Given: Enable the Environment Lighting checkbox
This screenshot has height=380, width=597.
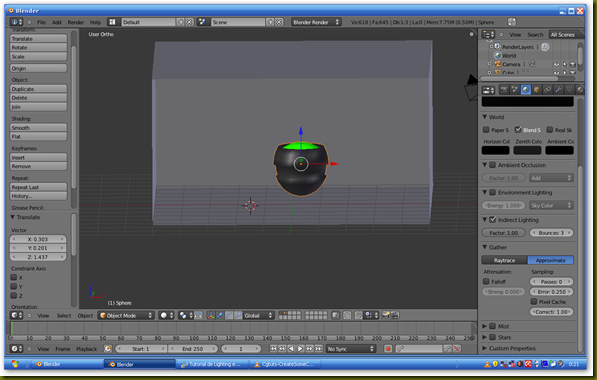Looking at the screenshot, I should point(492,192).
